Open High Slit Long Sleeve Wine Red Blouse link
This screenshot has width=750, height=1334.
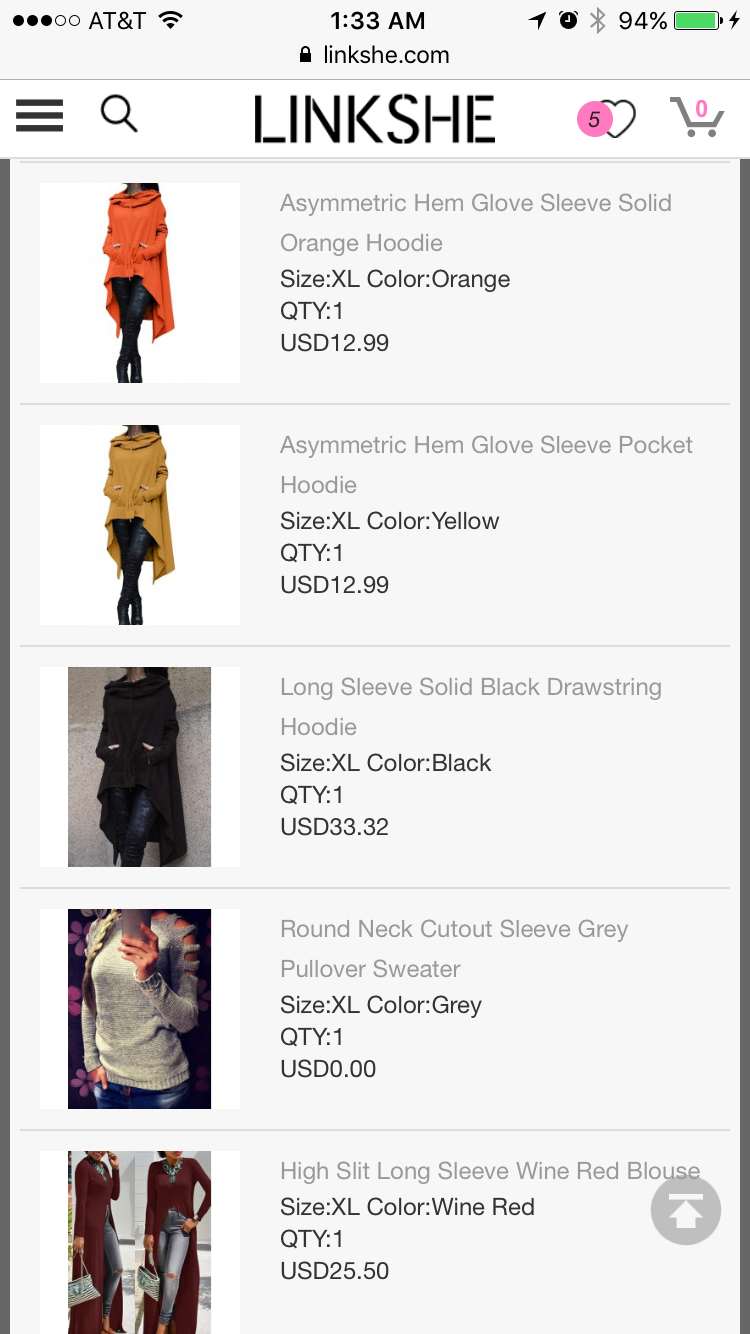[490, 1171]
